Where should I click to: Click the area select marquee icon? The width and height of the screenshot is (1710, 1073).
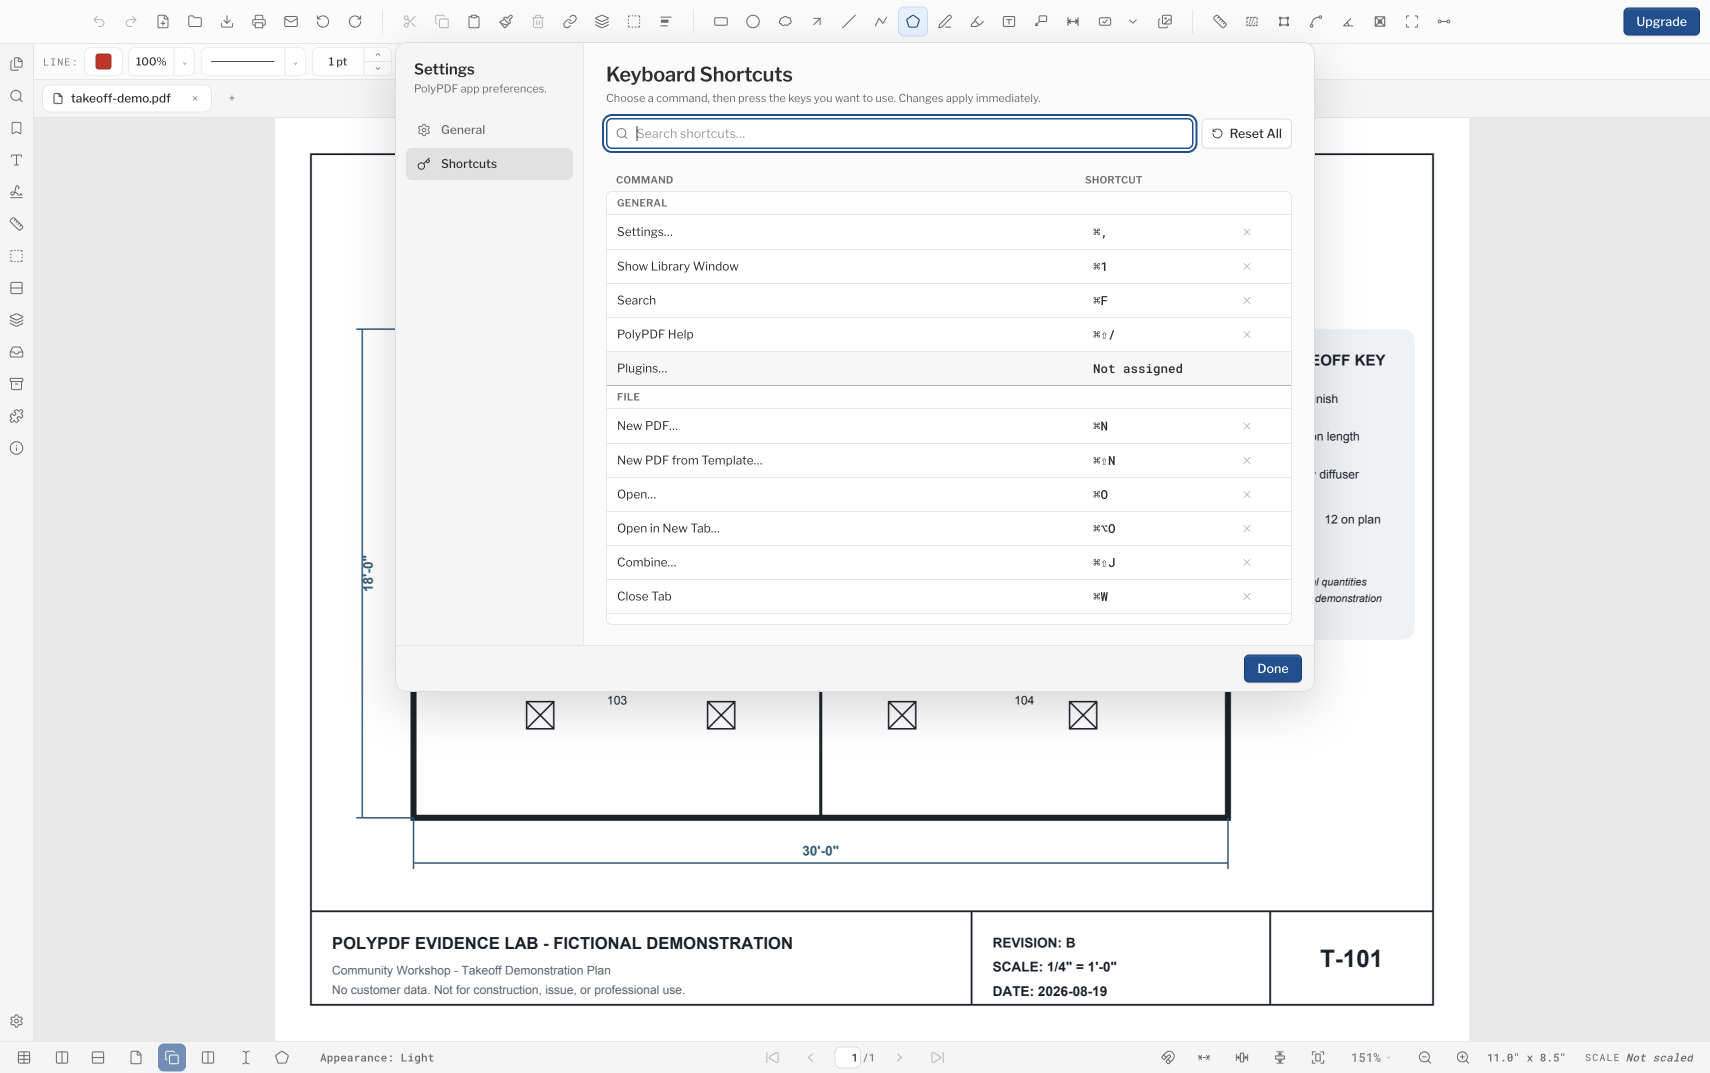[634, 21]
